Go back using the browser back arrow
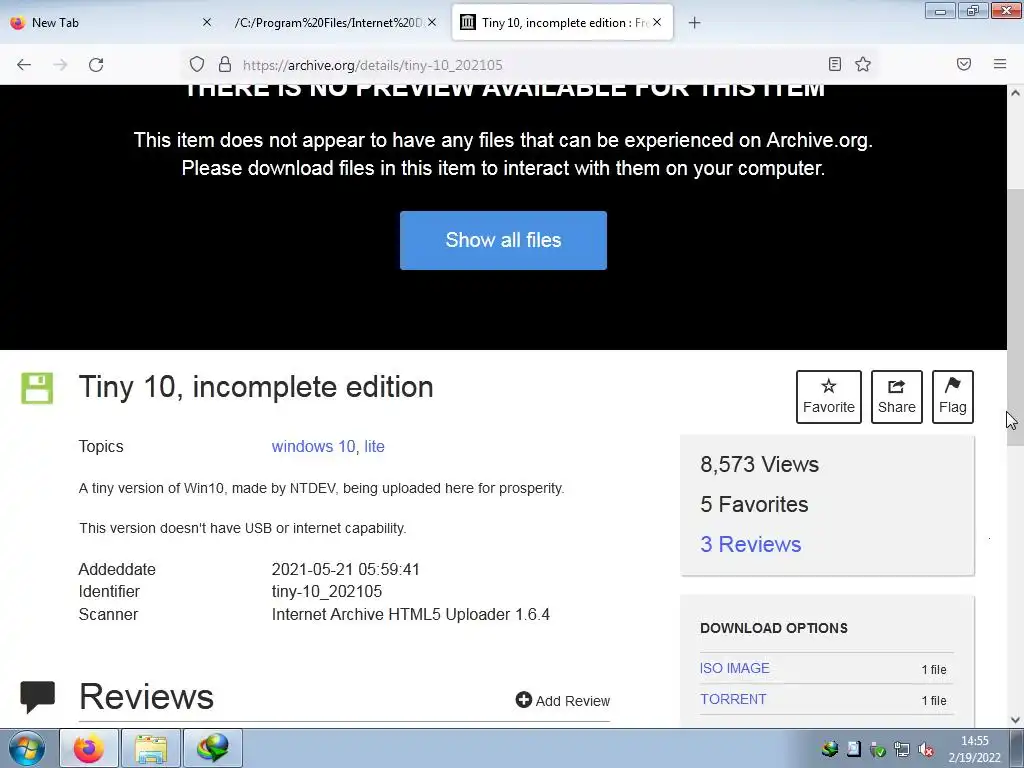 click(24, 65)
